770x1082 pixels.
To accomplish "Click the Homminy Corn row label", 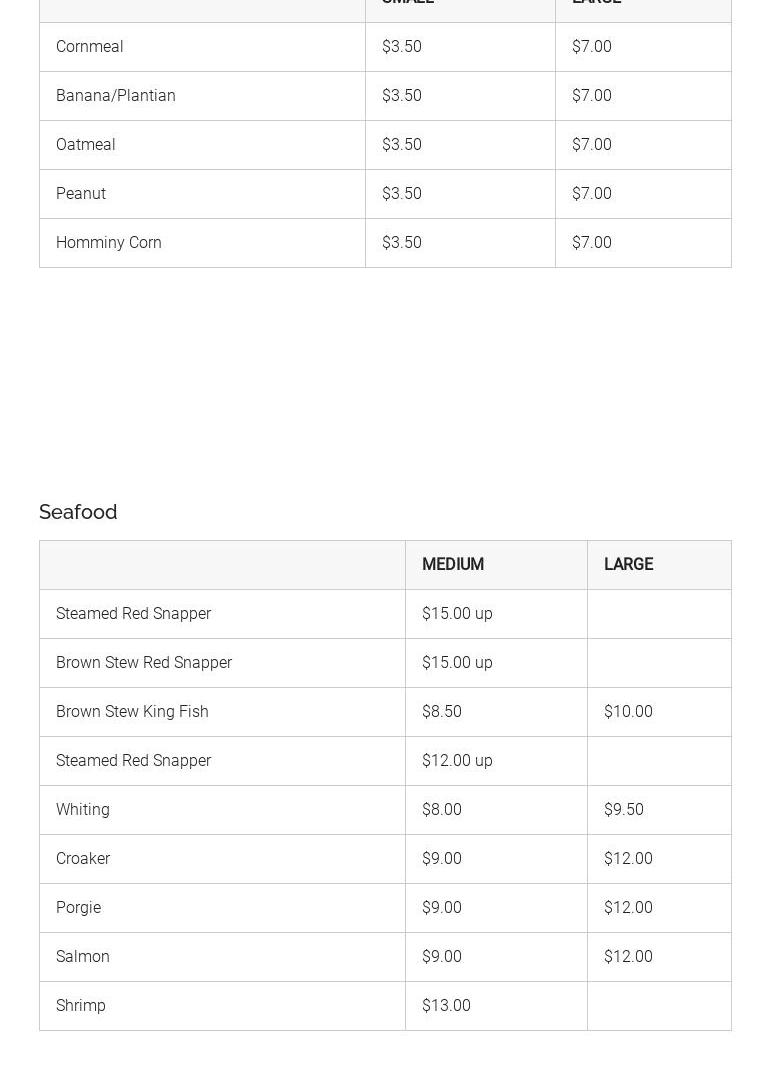I will click(109, 243).
